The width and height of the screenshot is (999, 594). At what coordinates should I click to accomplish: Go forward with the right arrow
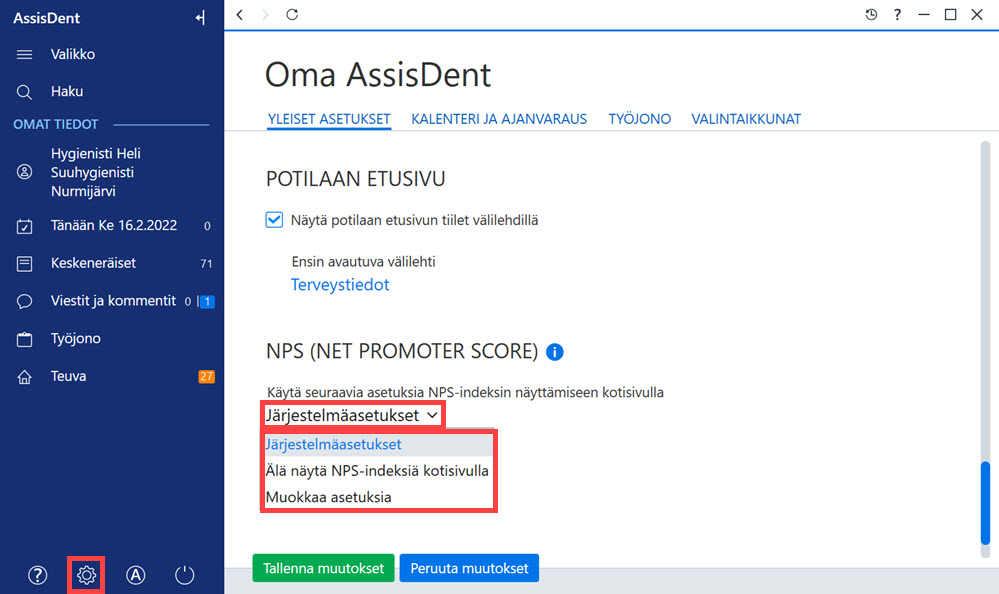pos(266,15)
